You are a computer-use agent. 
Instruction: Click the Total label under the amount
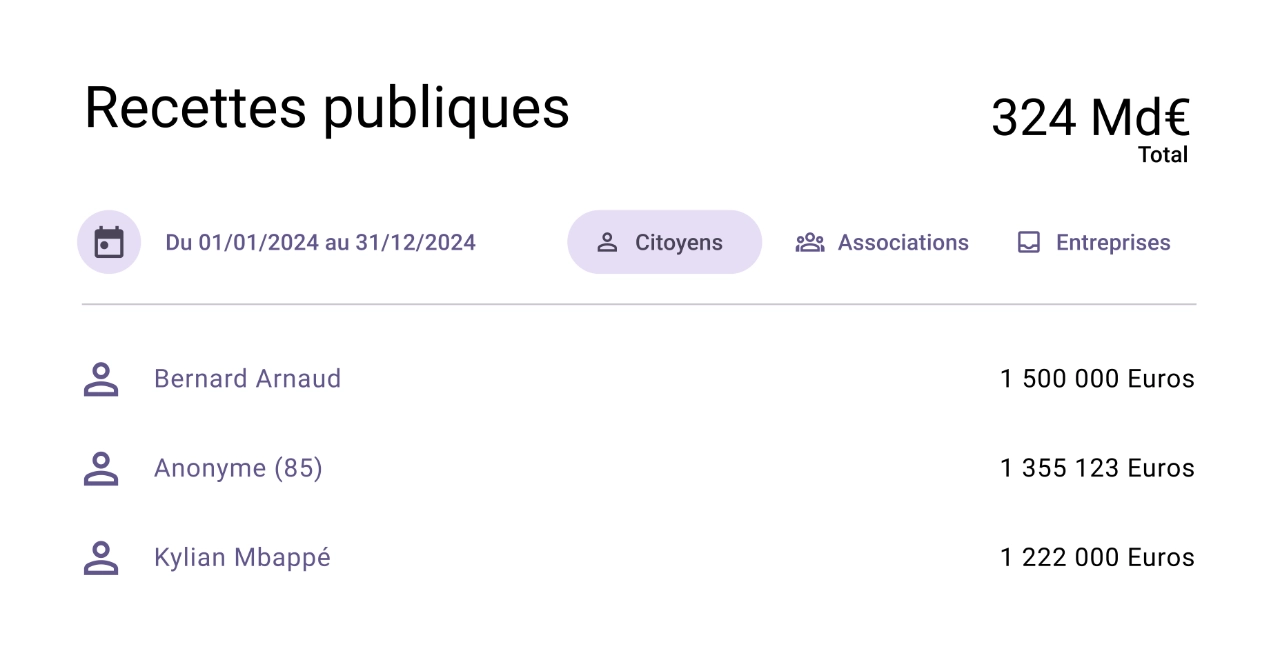pyautogui.click(x=1163, y=155)
